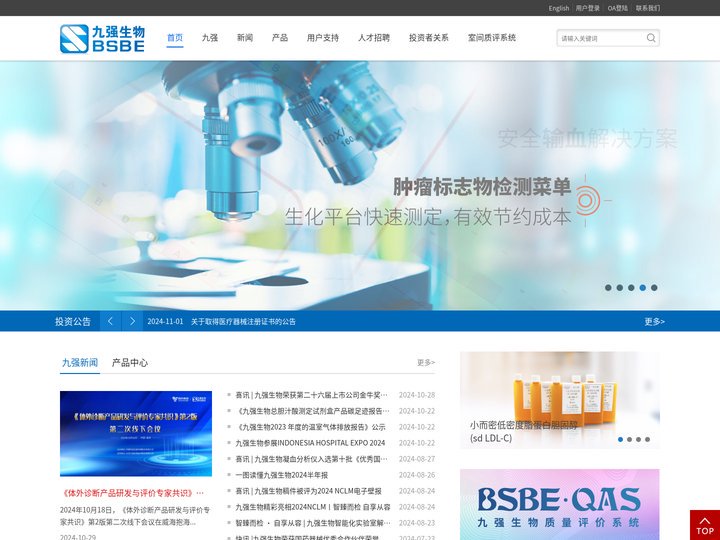Click 更多> beside news tabs
Viewport: 720px width, 540px height.
(426, 363)
